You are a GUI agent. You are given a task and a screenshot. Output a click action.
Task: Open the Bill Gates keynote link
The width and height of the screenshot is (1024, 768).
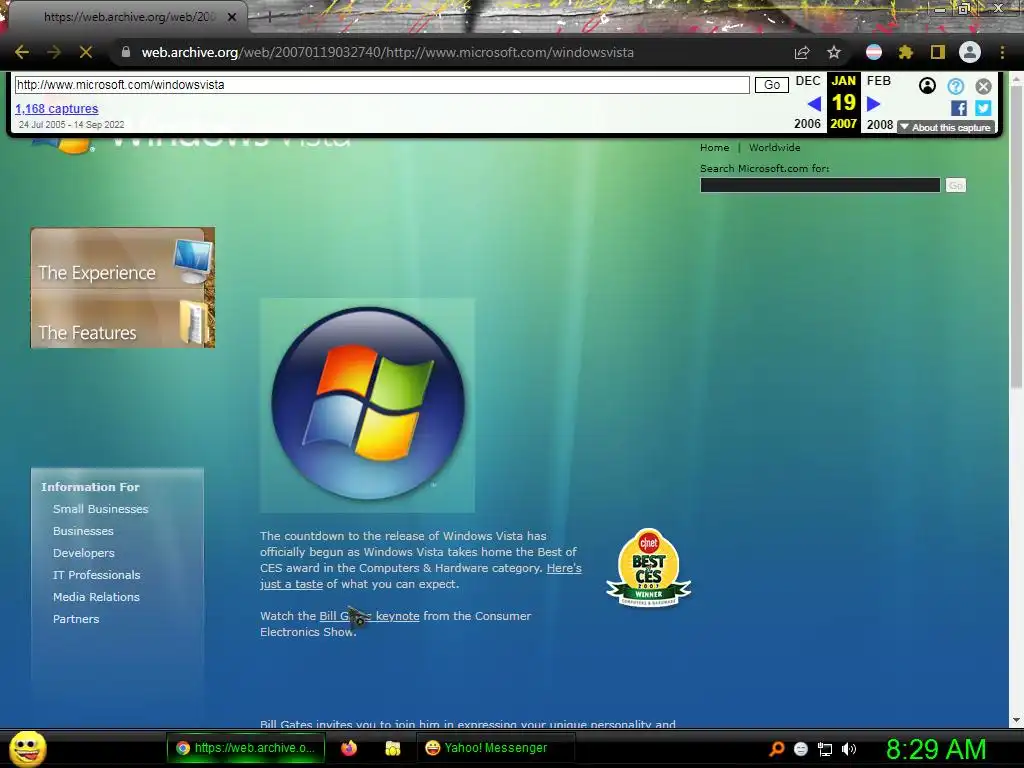(369, 616)
